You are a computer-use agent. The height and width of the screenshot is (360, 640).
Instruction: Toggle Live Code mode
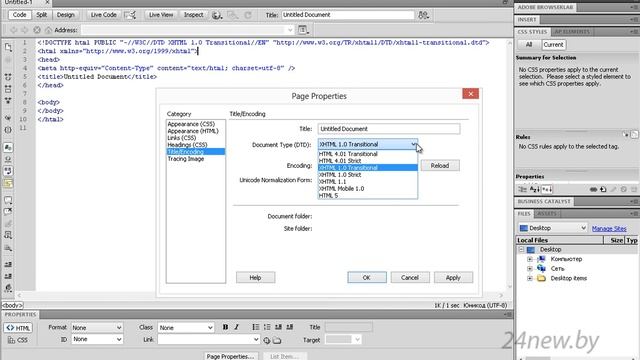pos(103,15)
